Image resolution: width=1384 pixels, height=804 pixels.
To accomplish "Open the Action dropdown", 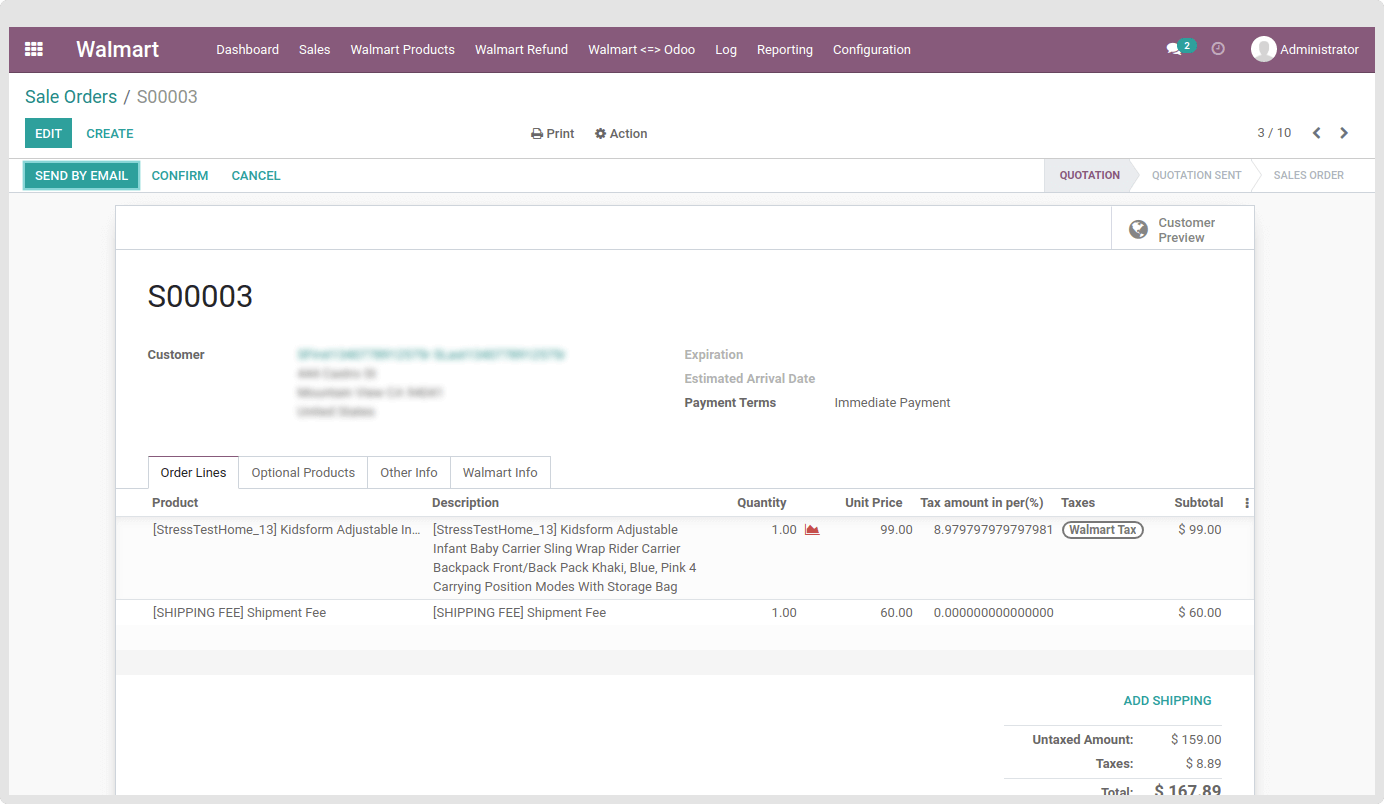I will [x=621, y=134].
